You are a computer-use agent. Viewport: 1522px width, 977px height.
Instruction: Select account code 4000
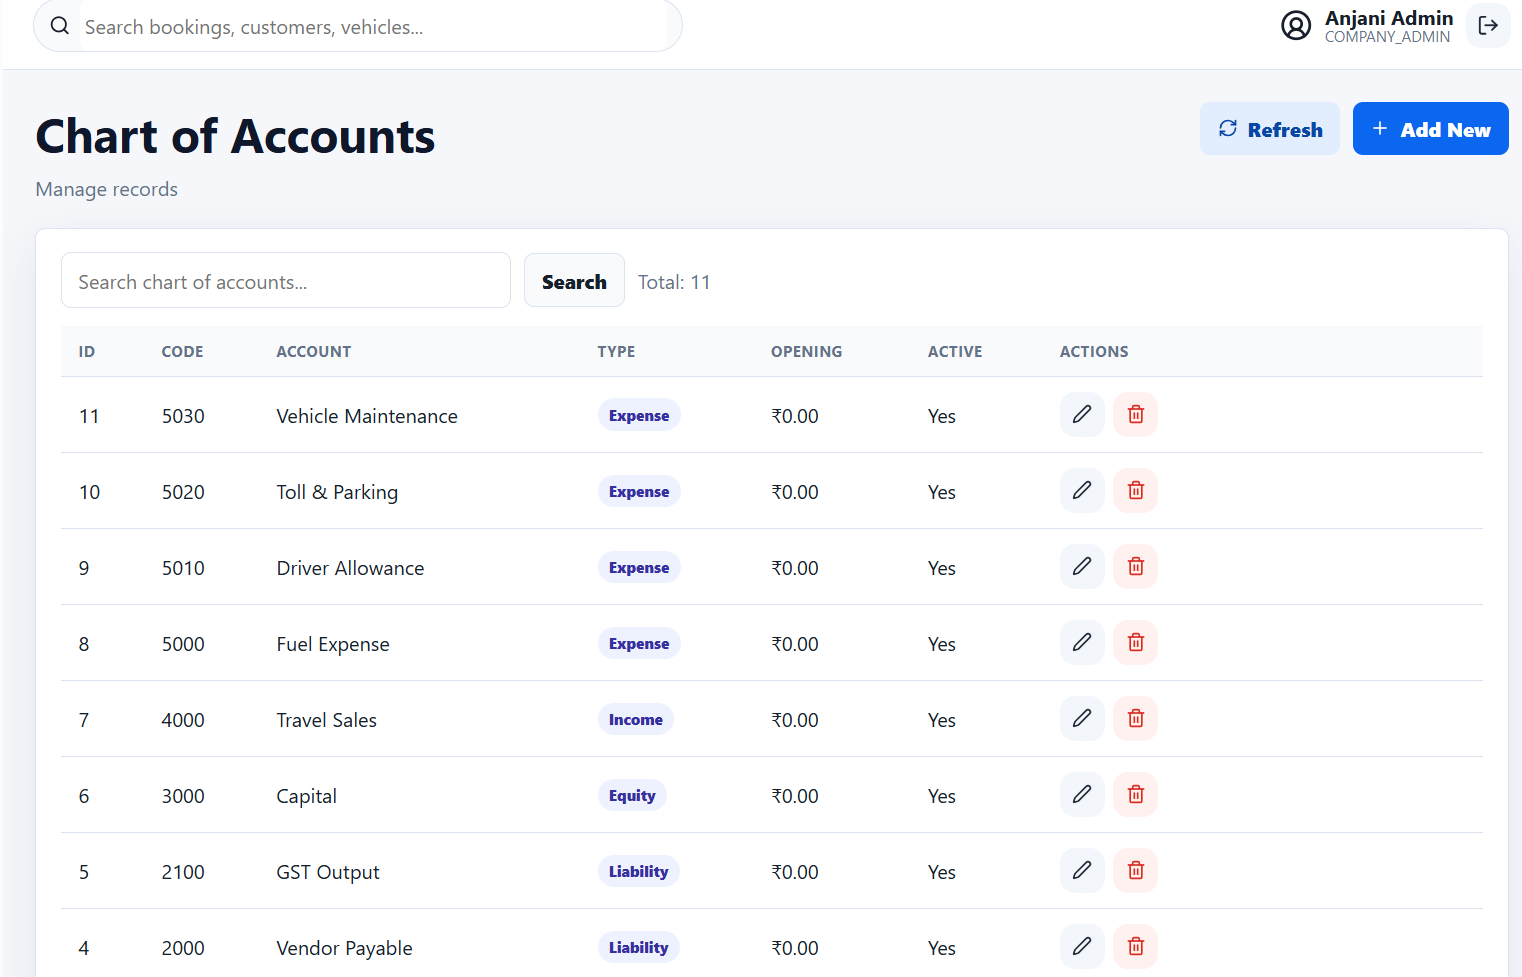(x=183, y=720)
